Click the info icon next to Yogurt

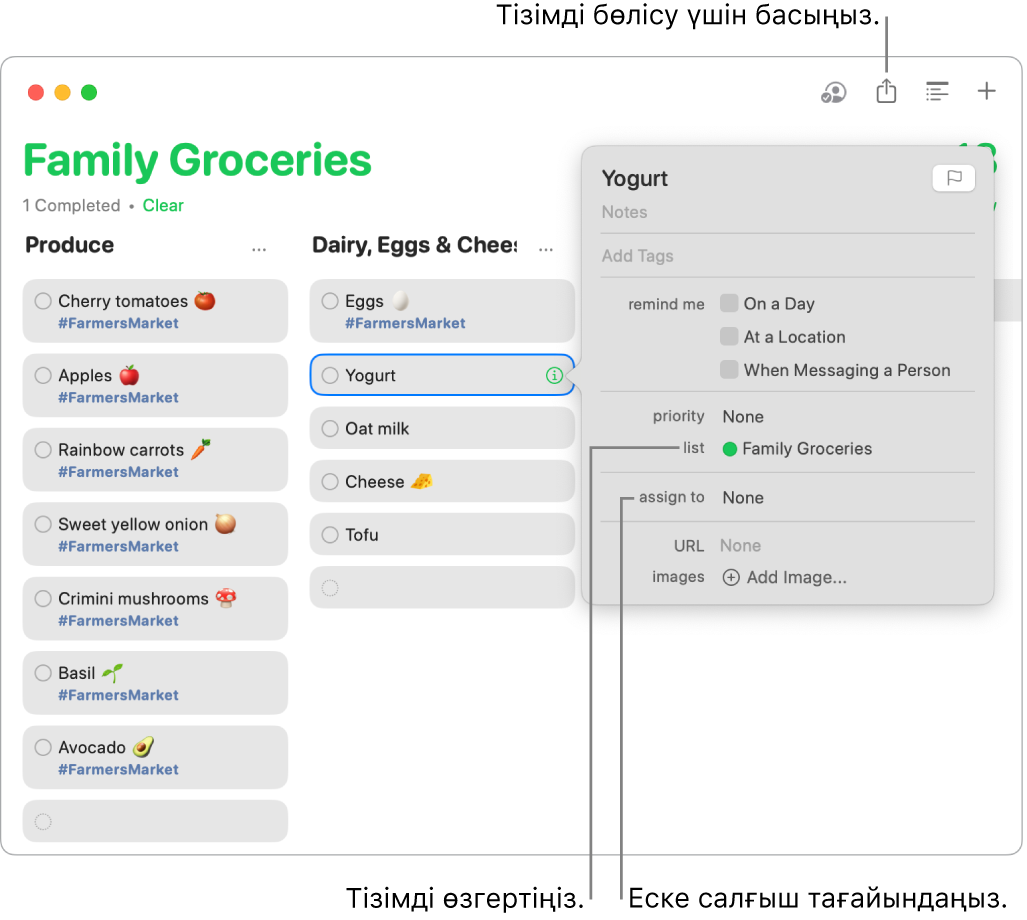point(557,375)
